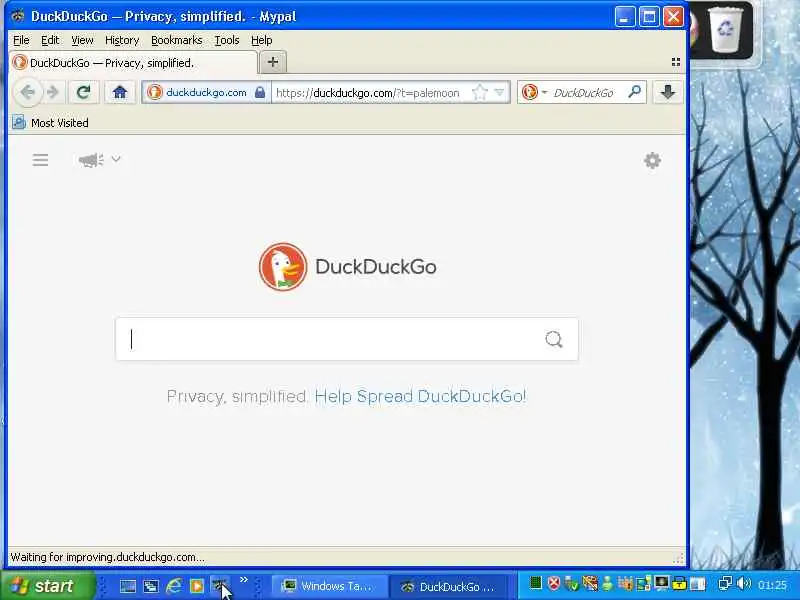
Task: Open the search engine selector dropdown
Action: (534, 92)
